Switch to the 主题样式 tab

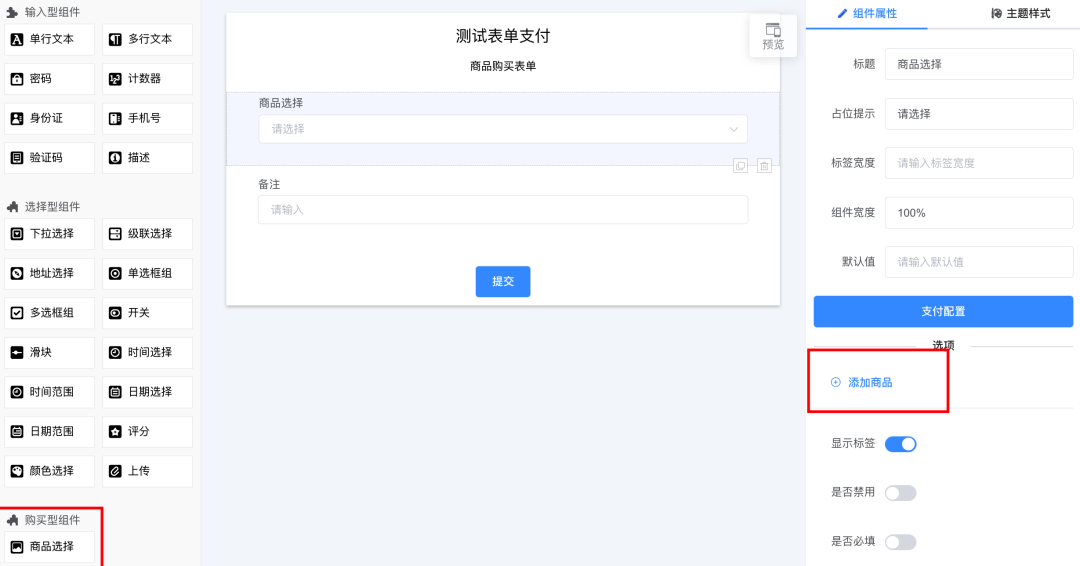pyautogui.click(x=1020, y=14)
